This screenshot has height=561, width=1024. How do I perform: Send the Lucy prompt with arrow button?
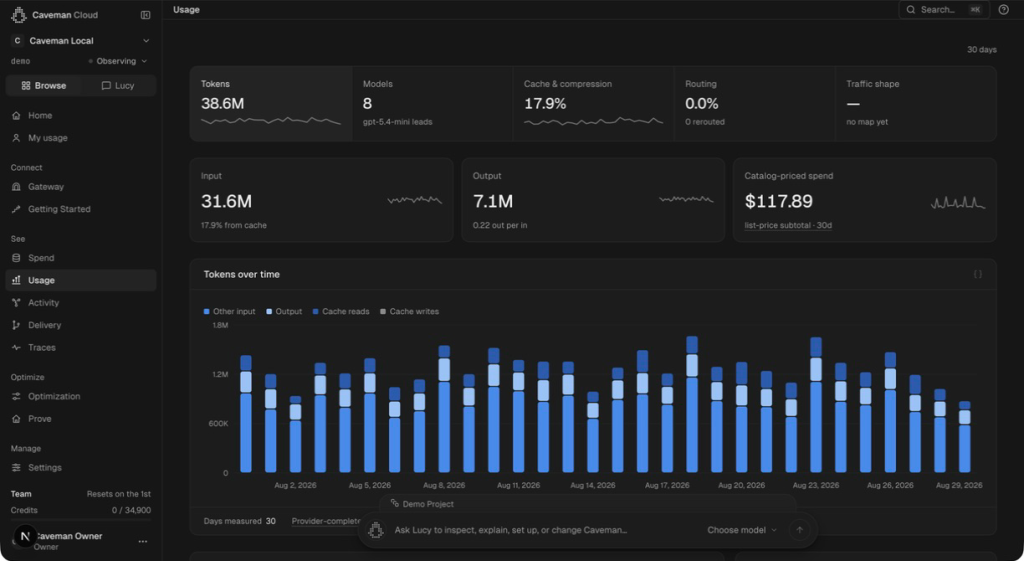pos(799,530)
